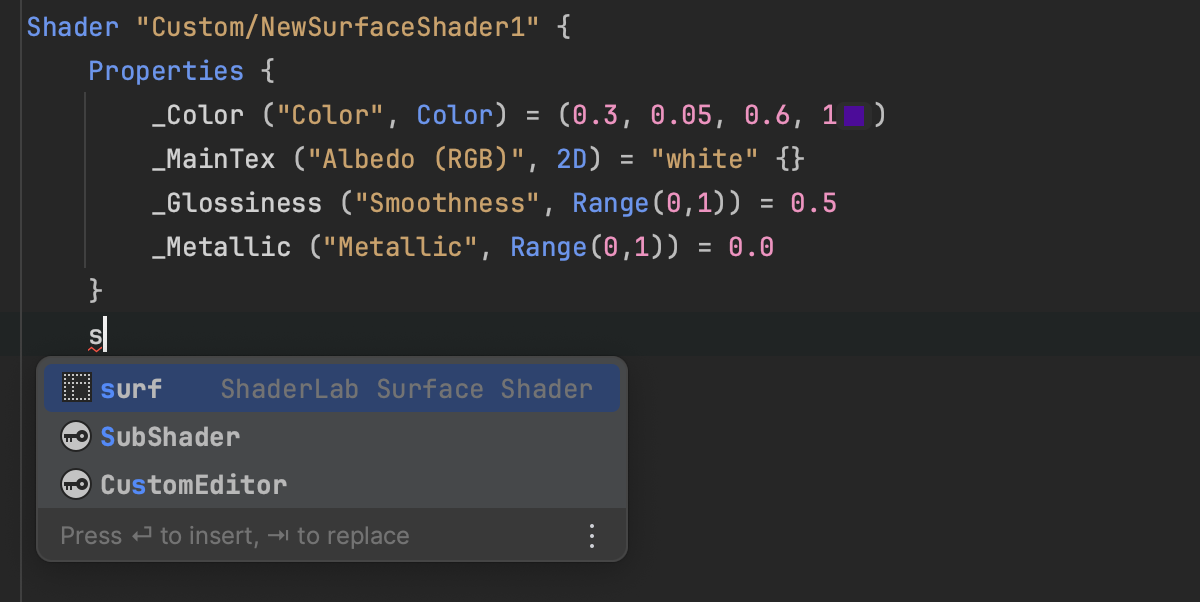1200x602 pixels.
Task: Click the purple color swatch in _Color
Action: tap(853, 116)
